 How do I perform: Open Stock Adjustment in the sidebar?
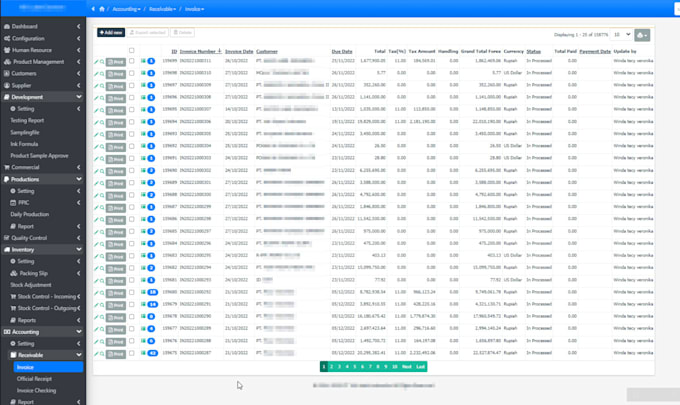31,285
